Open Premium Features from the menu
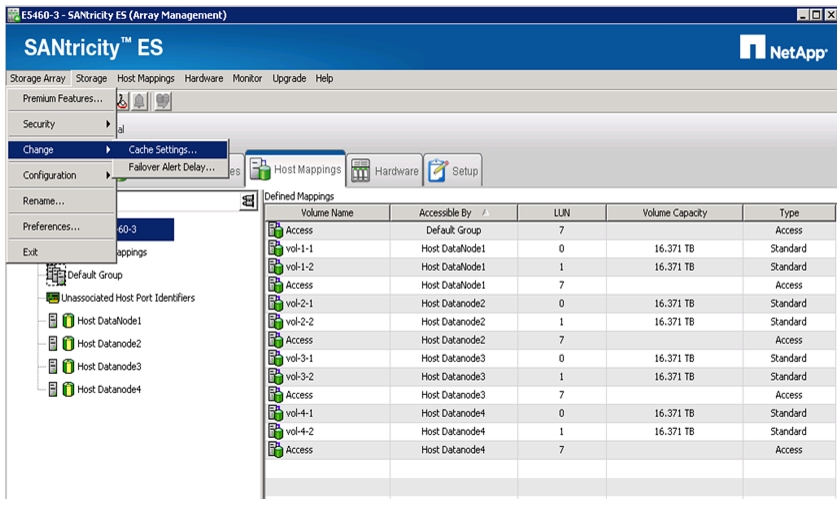The image size is (840, 529). pos(62,99)
